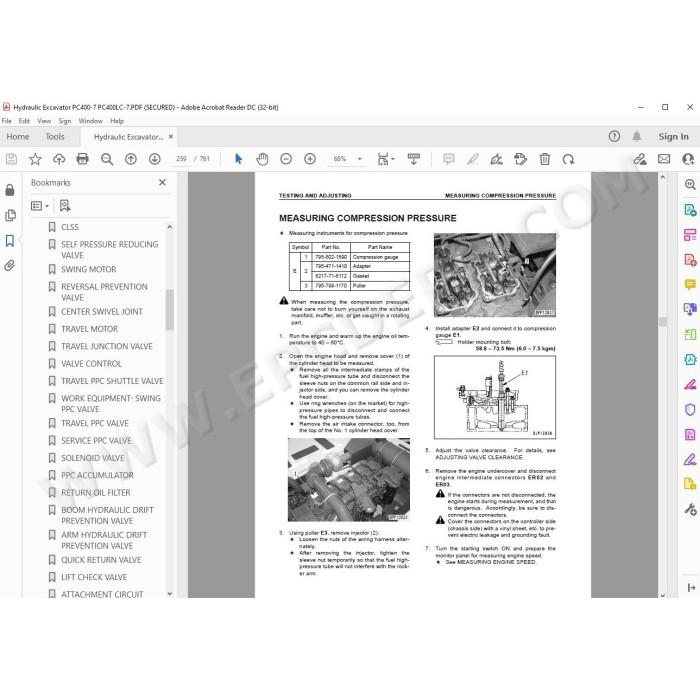Click bookmarks list scroll-down arrow

[170, 594]
